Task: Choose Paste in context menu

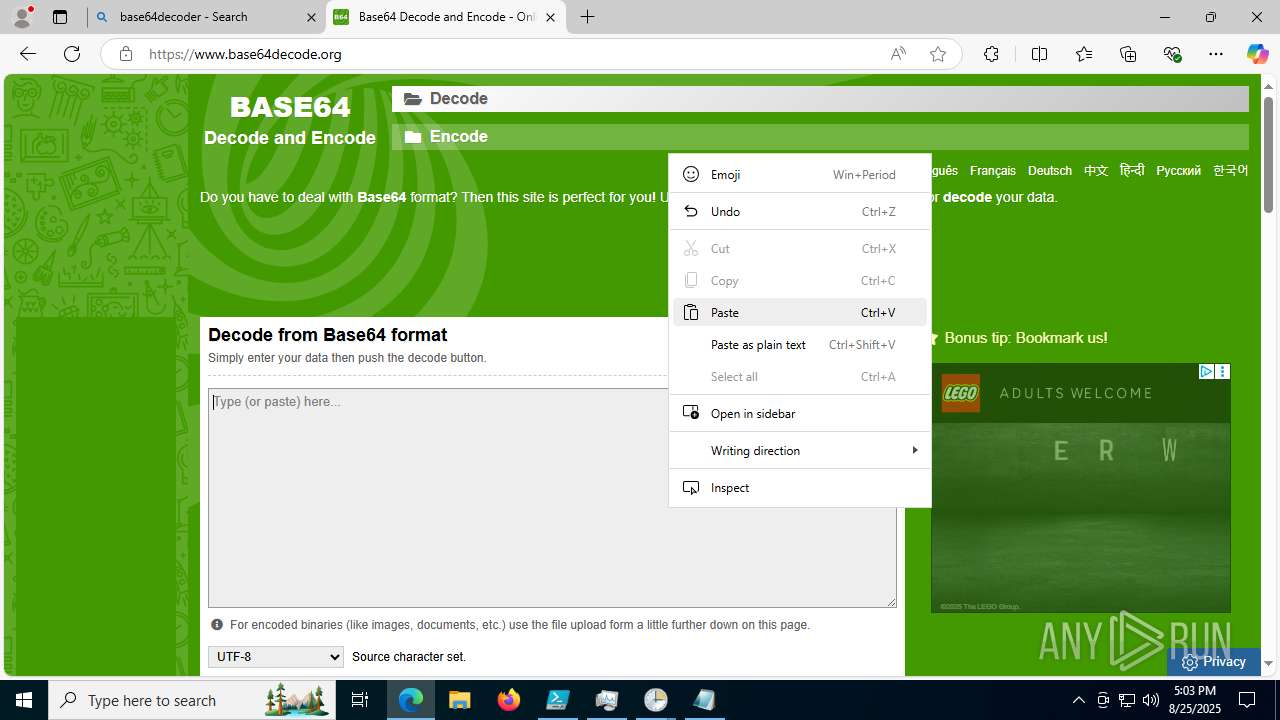Action: pyautogui.click(x=800, y=312)
